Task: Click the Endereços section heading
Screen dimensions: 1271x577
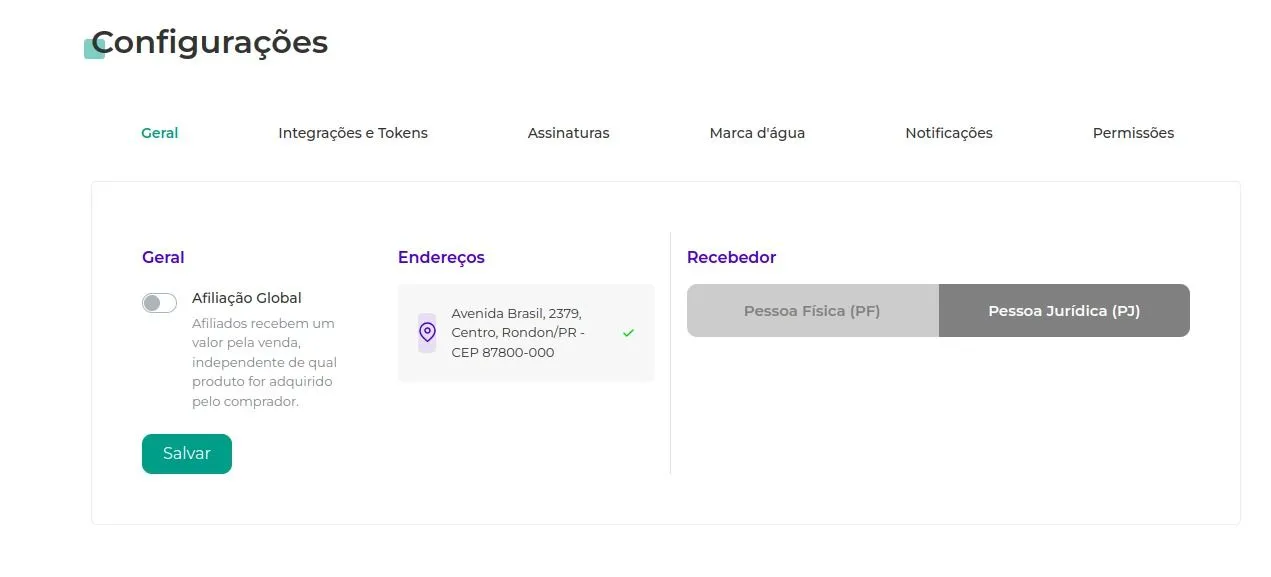Action: [x=441, y=258]
